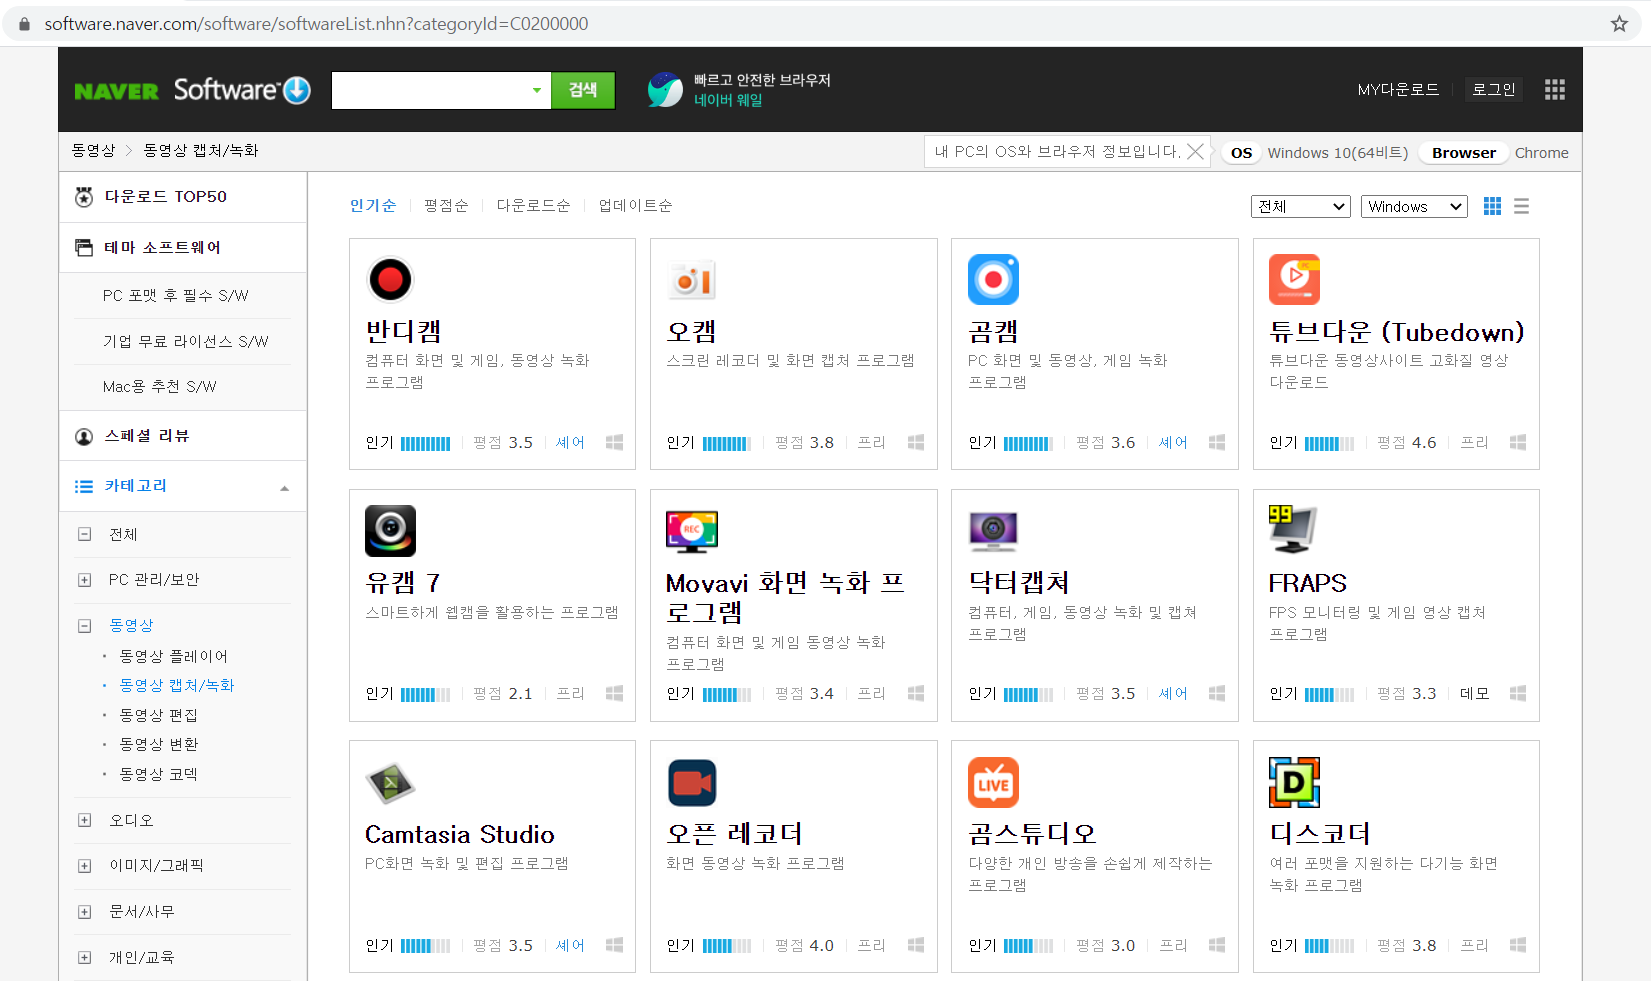The height and width of the screenshot is (981, 1651).
Task: Collapse the 카테고리 section arrow
Action: click(284, 488)
